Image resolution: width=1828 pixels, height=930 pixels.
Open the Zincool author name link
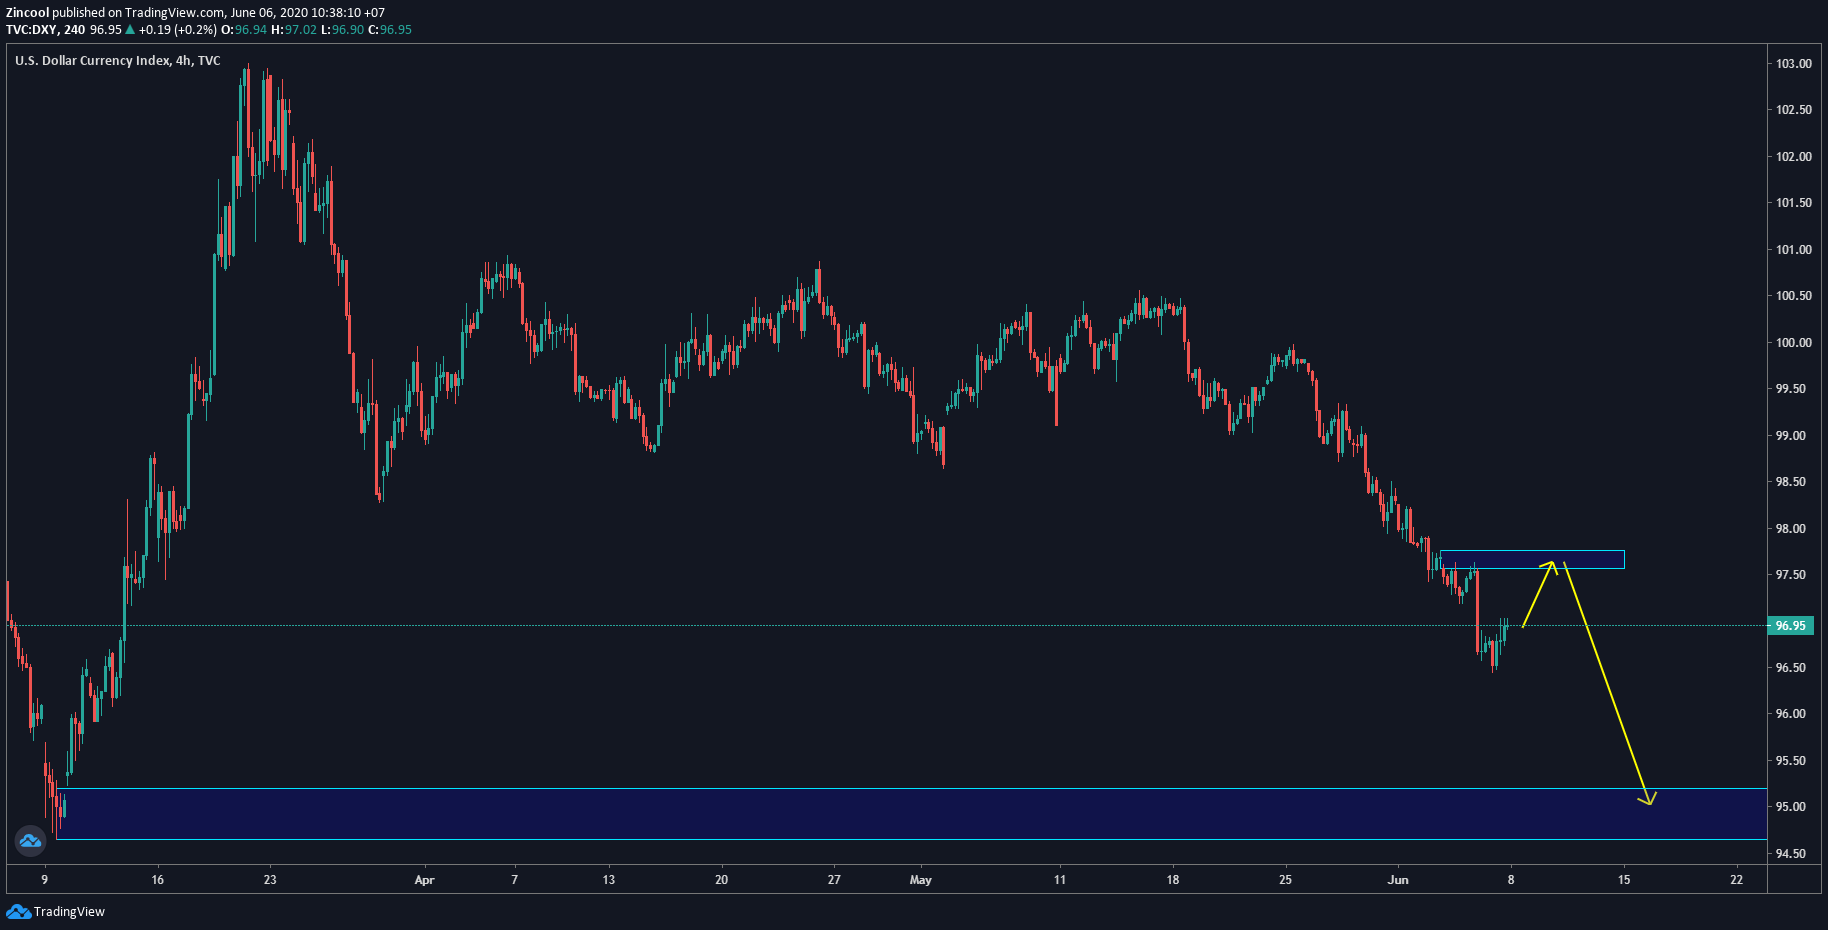point(27,13)
